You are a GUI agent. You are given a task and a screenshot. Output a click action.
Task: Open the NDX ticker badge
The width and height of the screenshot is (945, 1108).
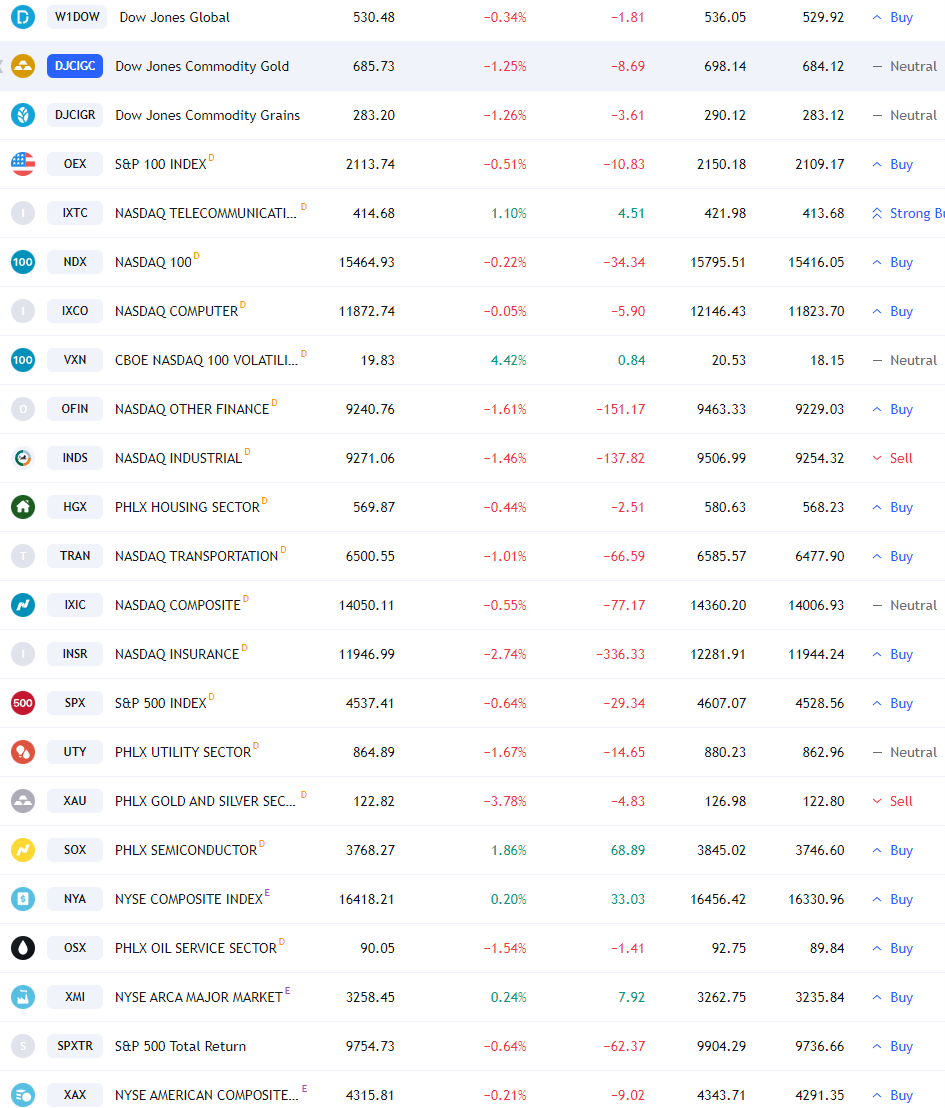[x=75, y=262]
